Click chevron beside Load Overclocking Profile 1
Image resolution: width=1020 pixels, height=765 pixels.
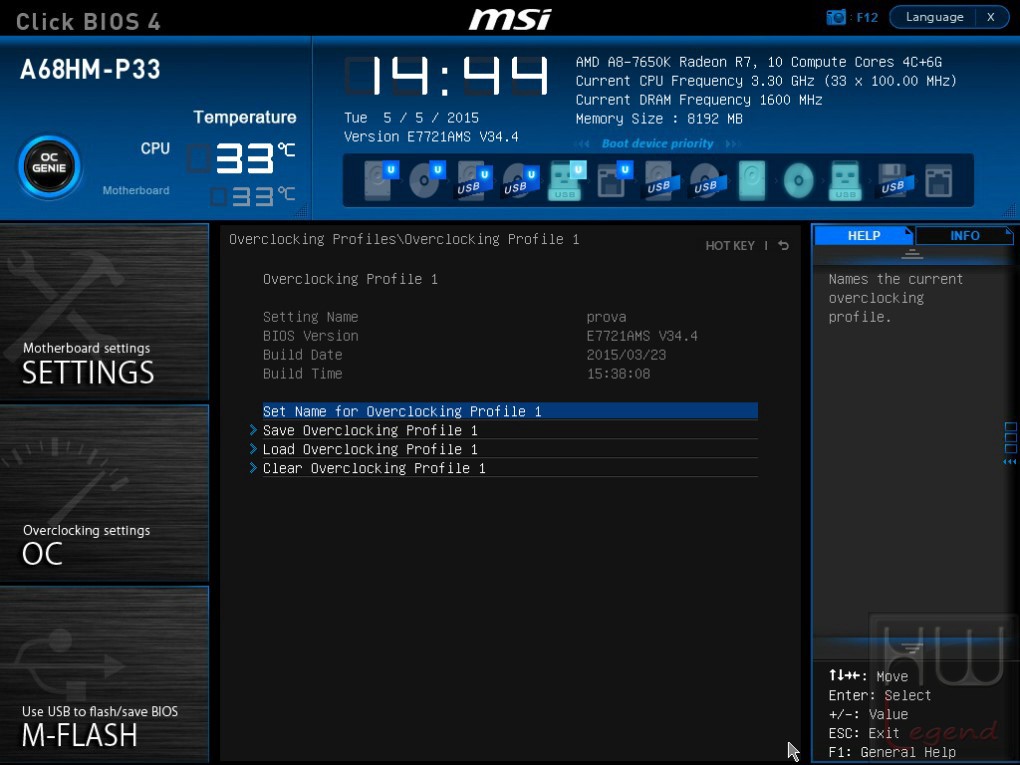tap(253, 449)
